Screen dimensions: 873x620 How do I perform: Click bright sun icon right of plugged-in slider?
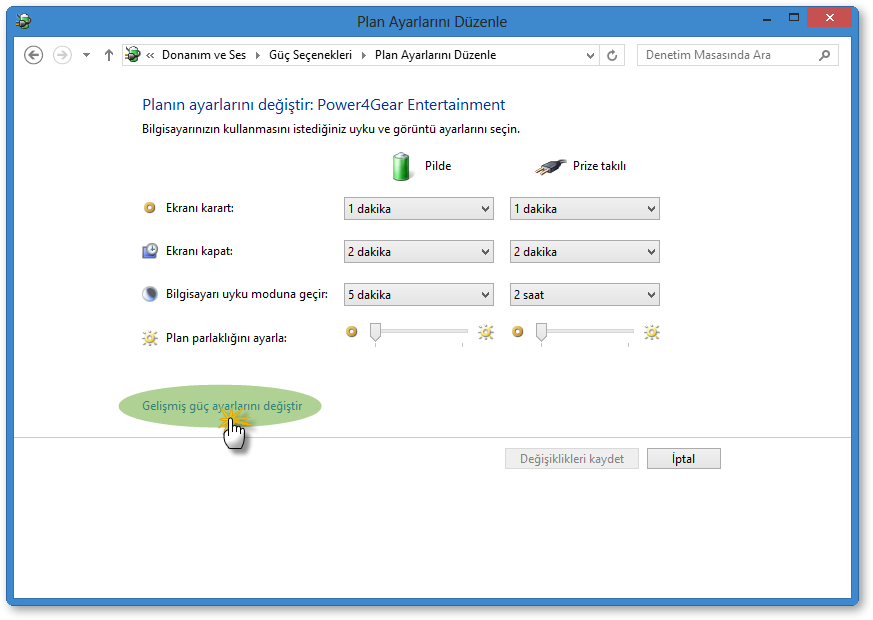(651, 332)
